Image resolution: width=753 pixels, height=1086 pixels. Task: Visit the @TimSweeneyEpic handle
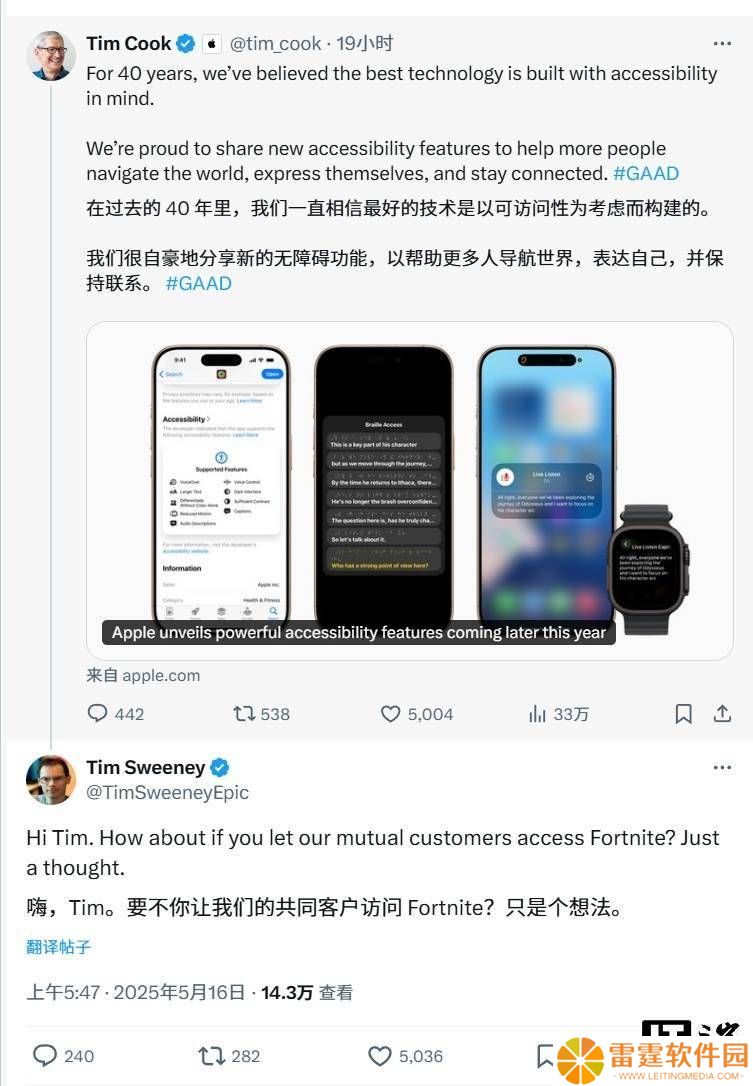click(167, 792)
